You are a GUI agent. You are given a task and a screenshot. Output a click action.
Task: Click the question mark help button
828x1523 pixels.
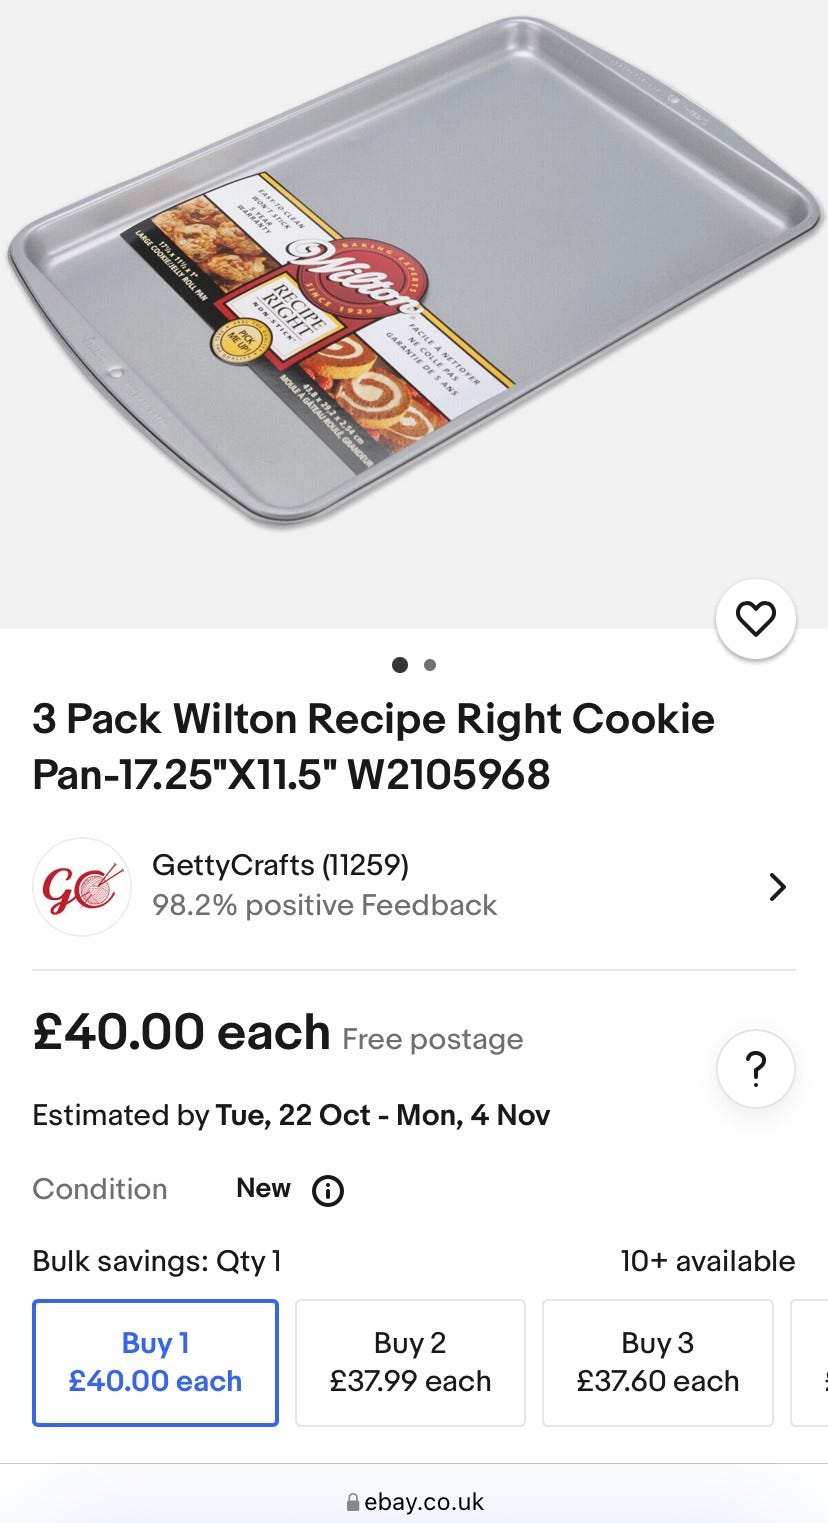(x=756, y=1069)
